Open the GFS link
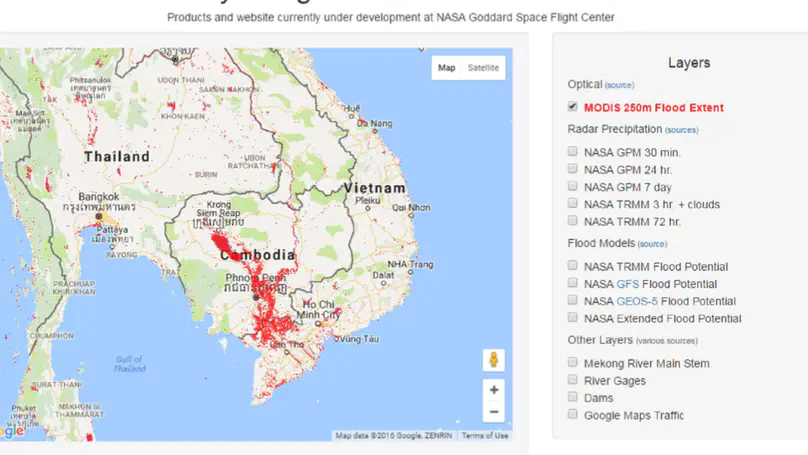 (627, 284)
